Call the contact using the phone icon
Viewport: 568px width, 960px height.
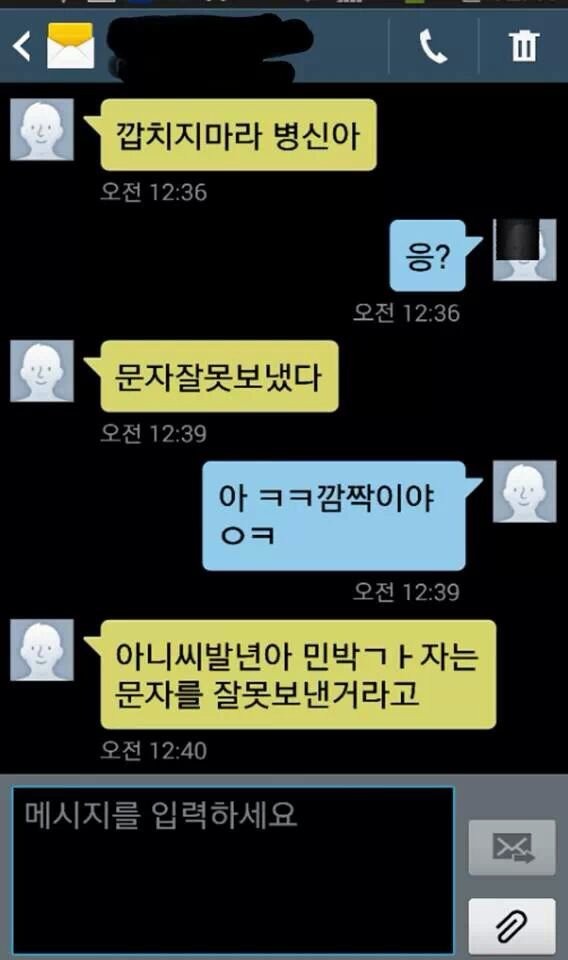coord(433,47)
